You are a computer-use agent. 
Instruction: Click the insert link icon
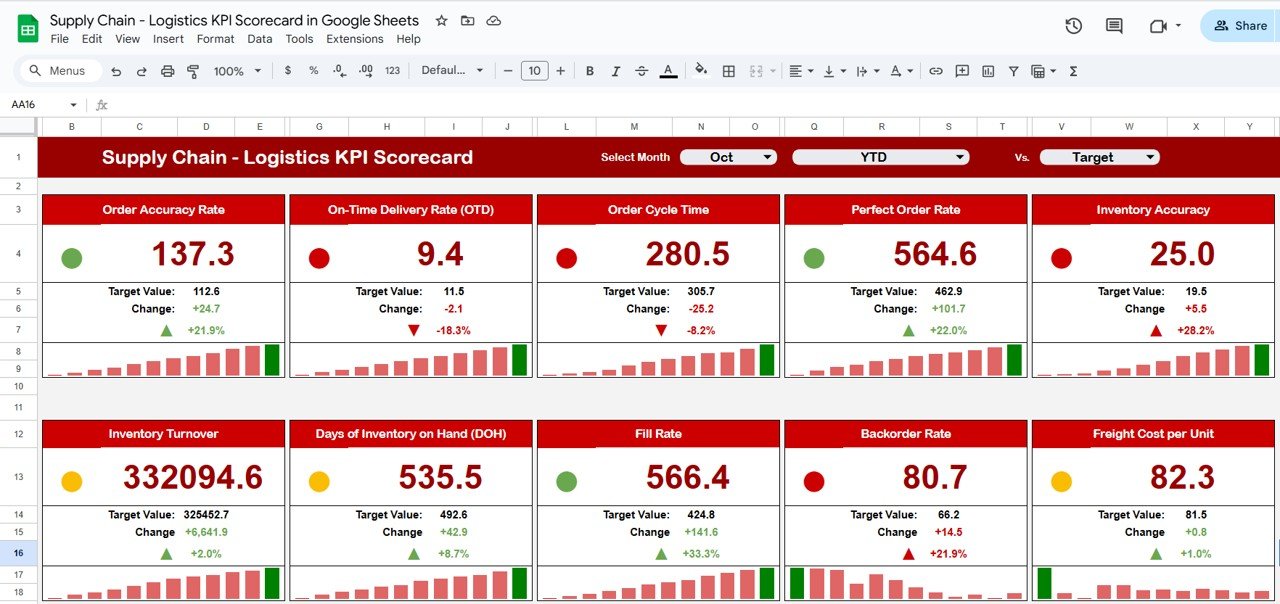tap(936, 71)
